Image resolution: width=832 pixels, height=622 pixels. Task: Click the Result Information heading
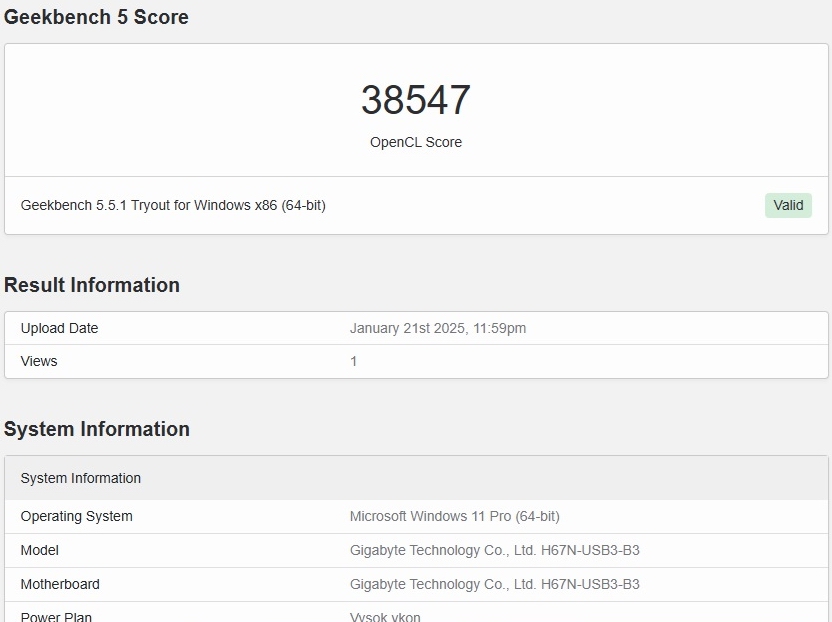(92, 285)
